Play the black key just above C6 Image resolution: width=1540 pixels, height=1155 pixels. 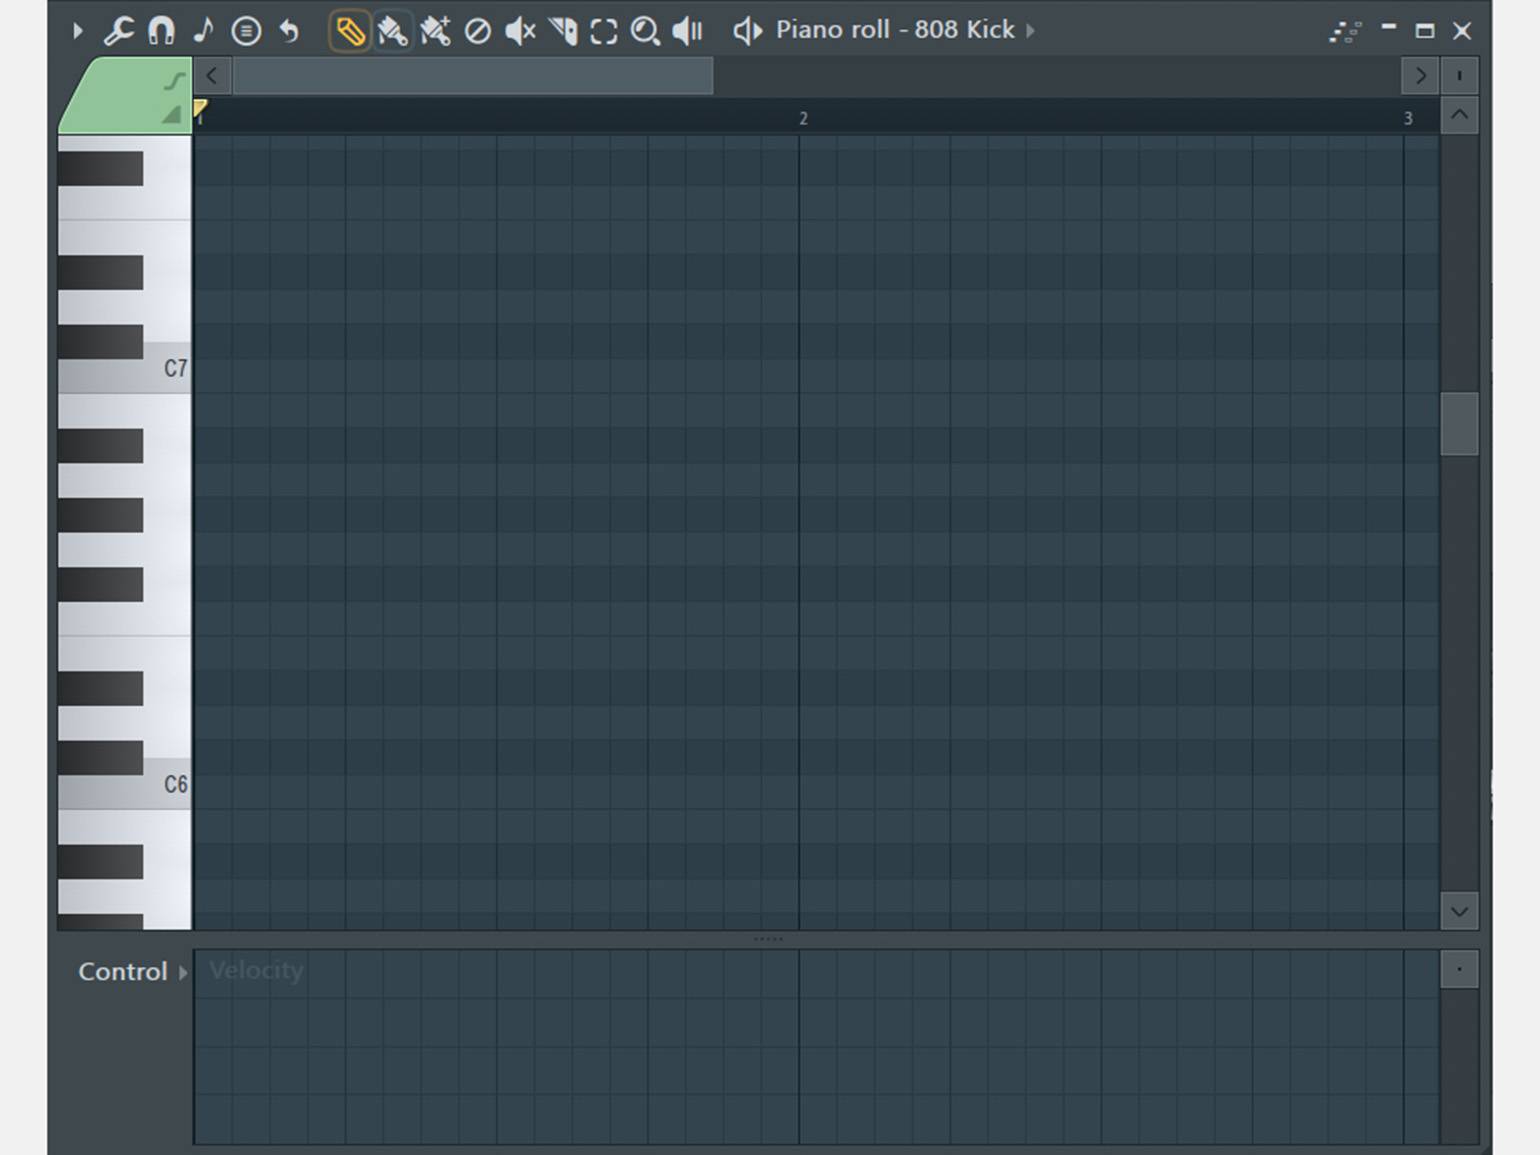point(100,757)
